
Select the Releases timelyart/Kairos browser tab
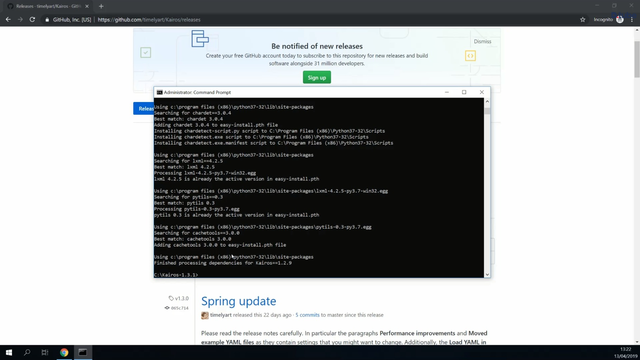[48, 6]
